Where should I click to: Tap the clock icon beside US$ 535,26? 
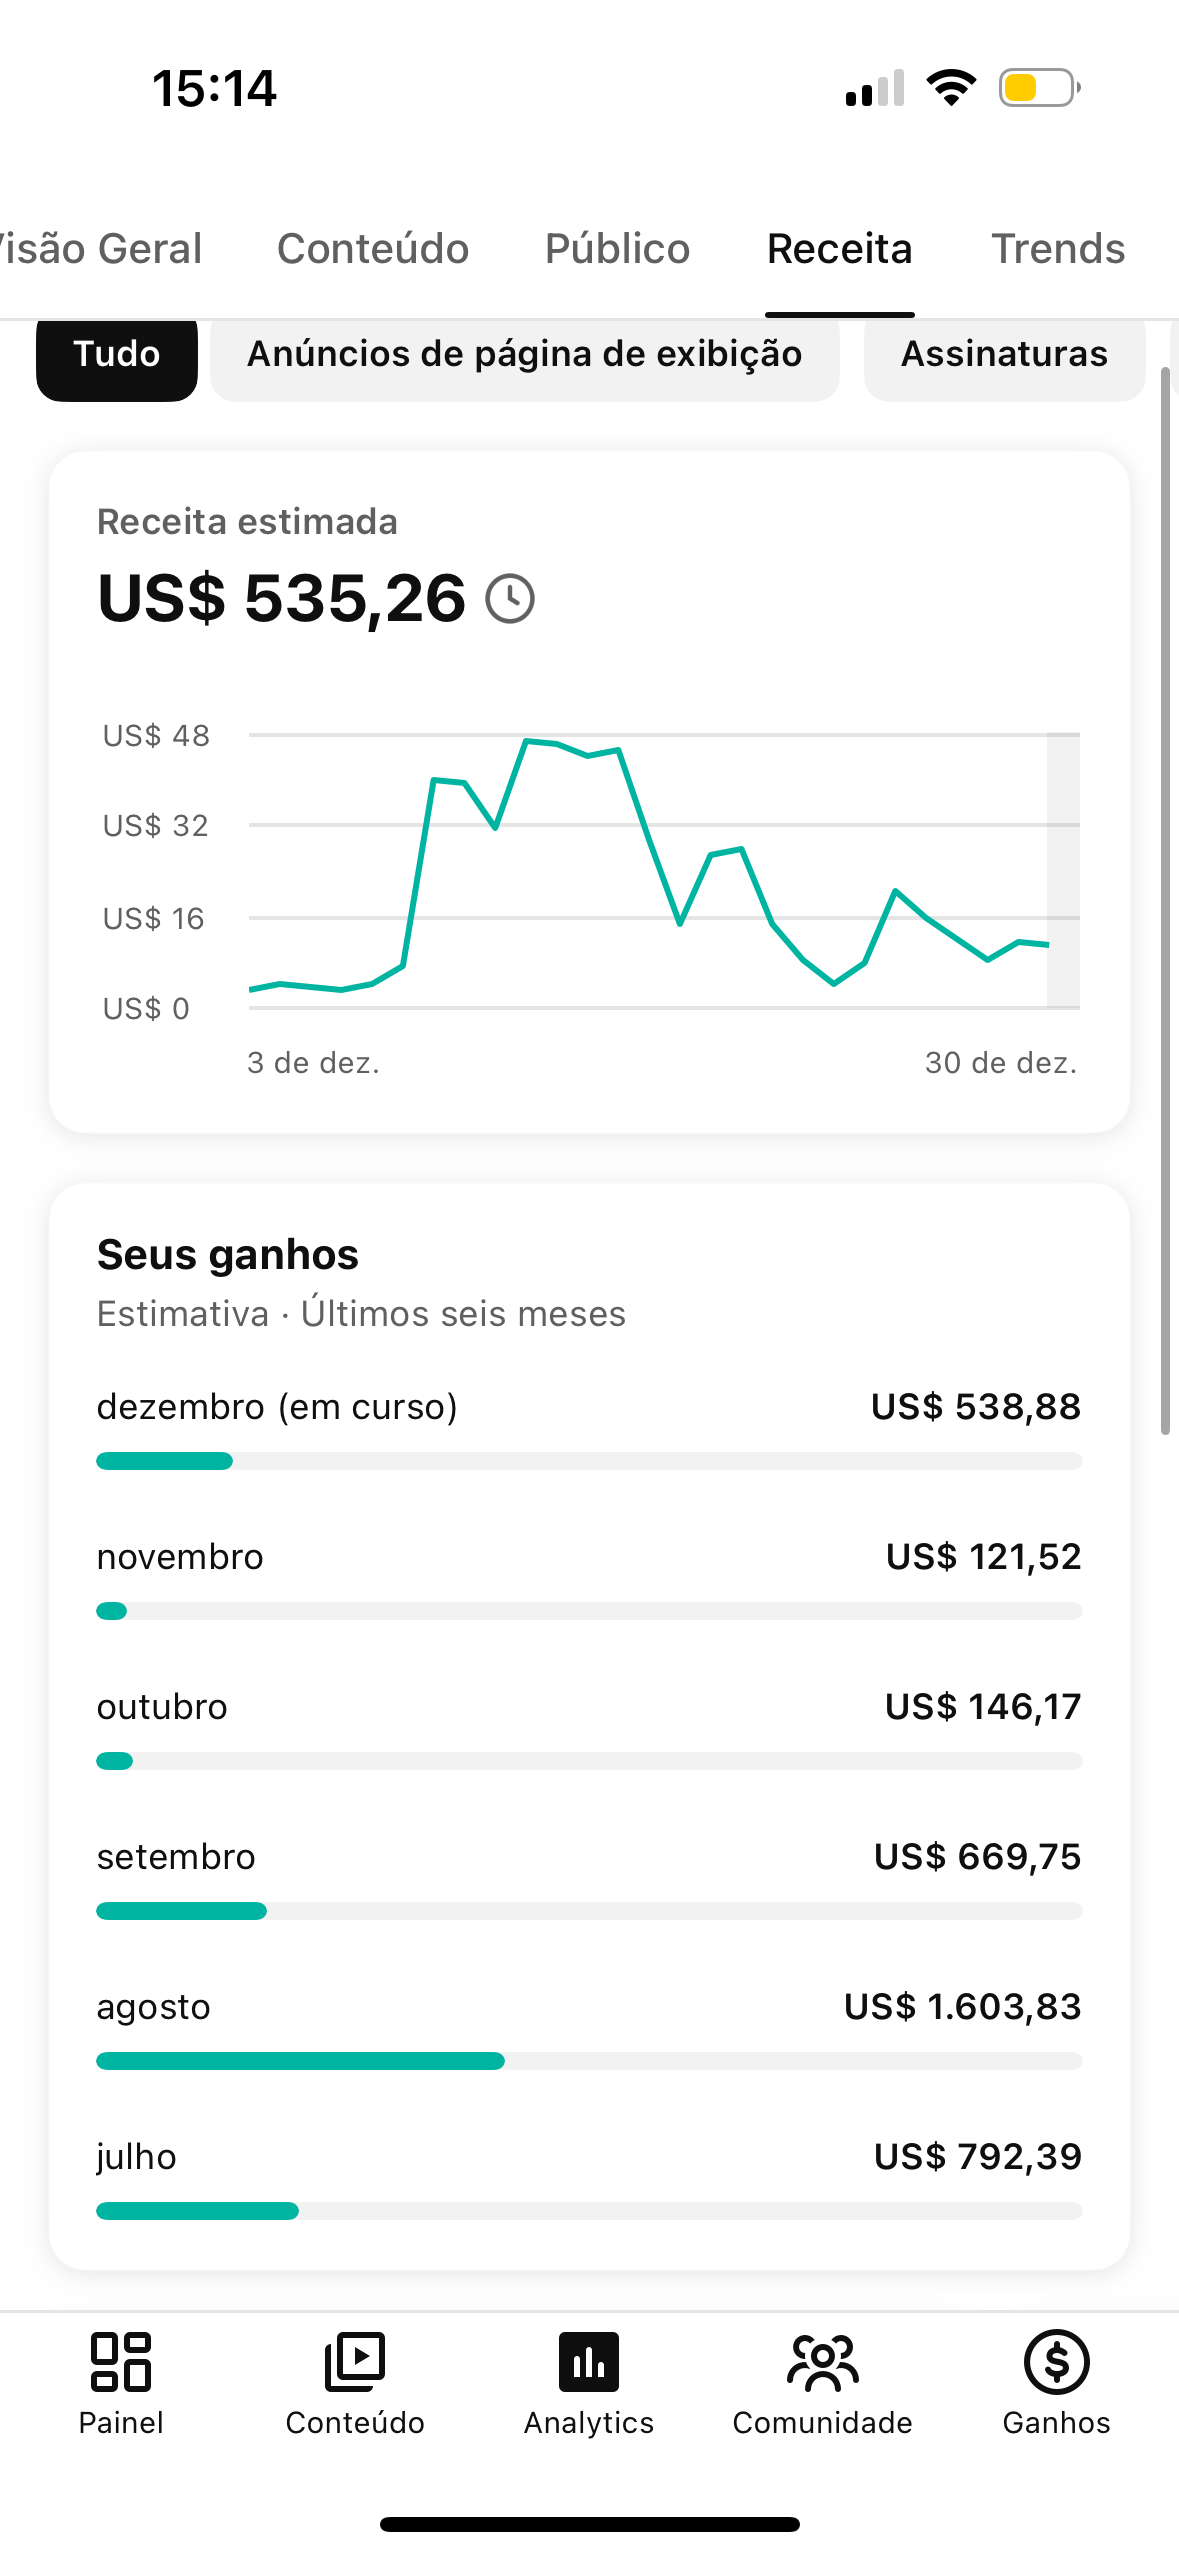click(x=510, y=599)
